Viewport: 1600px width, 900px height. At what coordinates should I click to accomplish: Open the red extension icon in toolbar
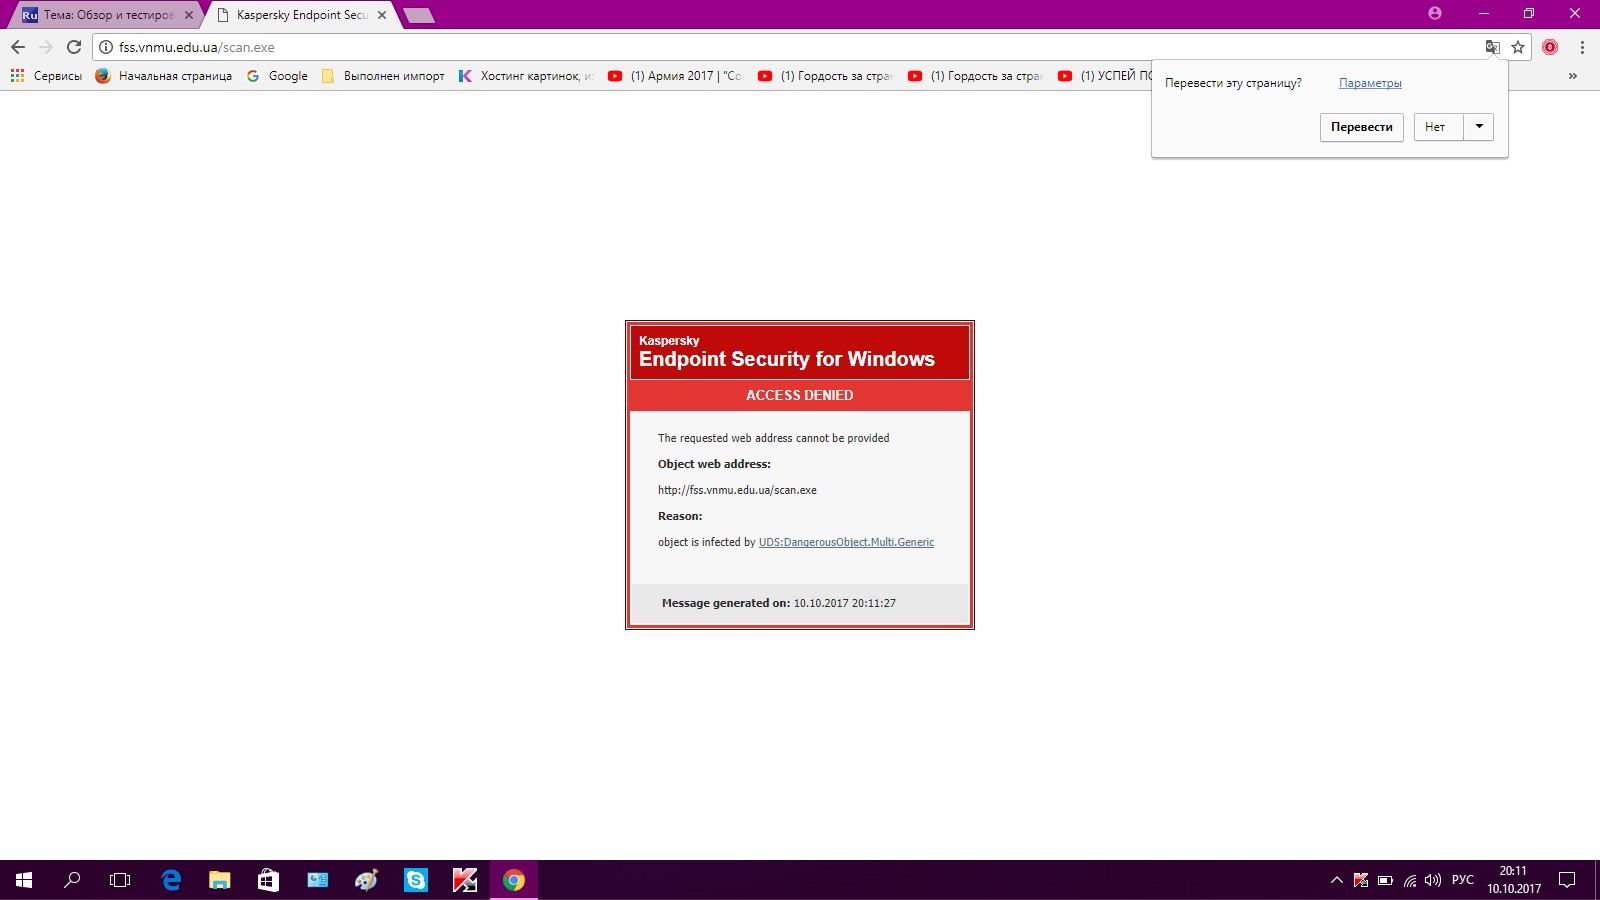[1550, 47]
